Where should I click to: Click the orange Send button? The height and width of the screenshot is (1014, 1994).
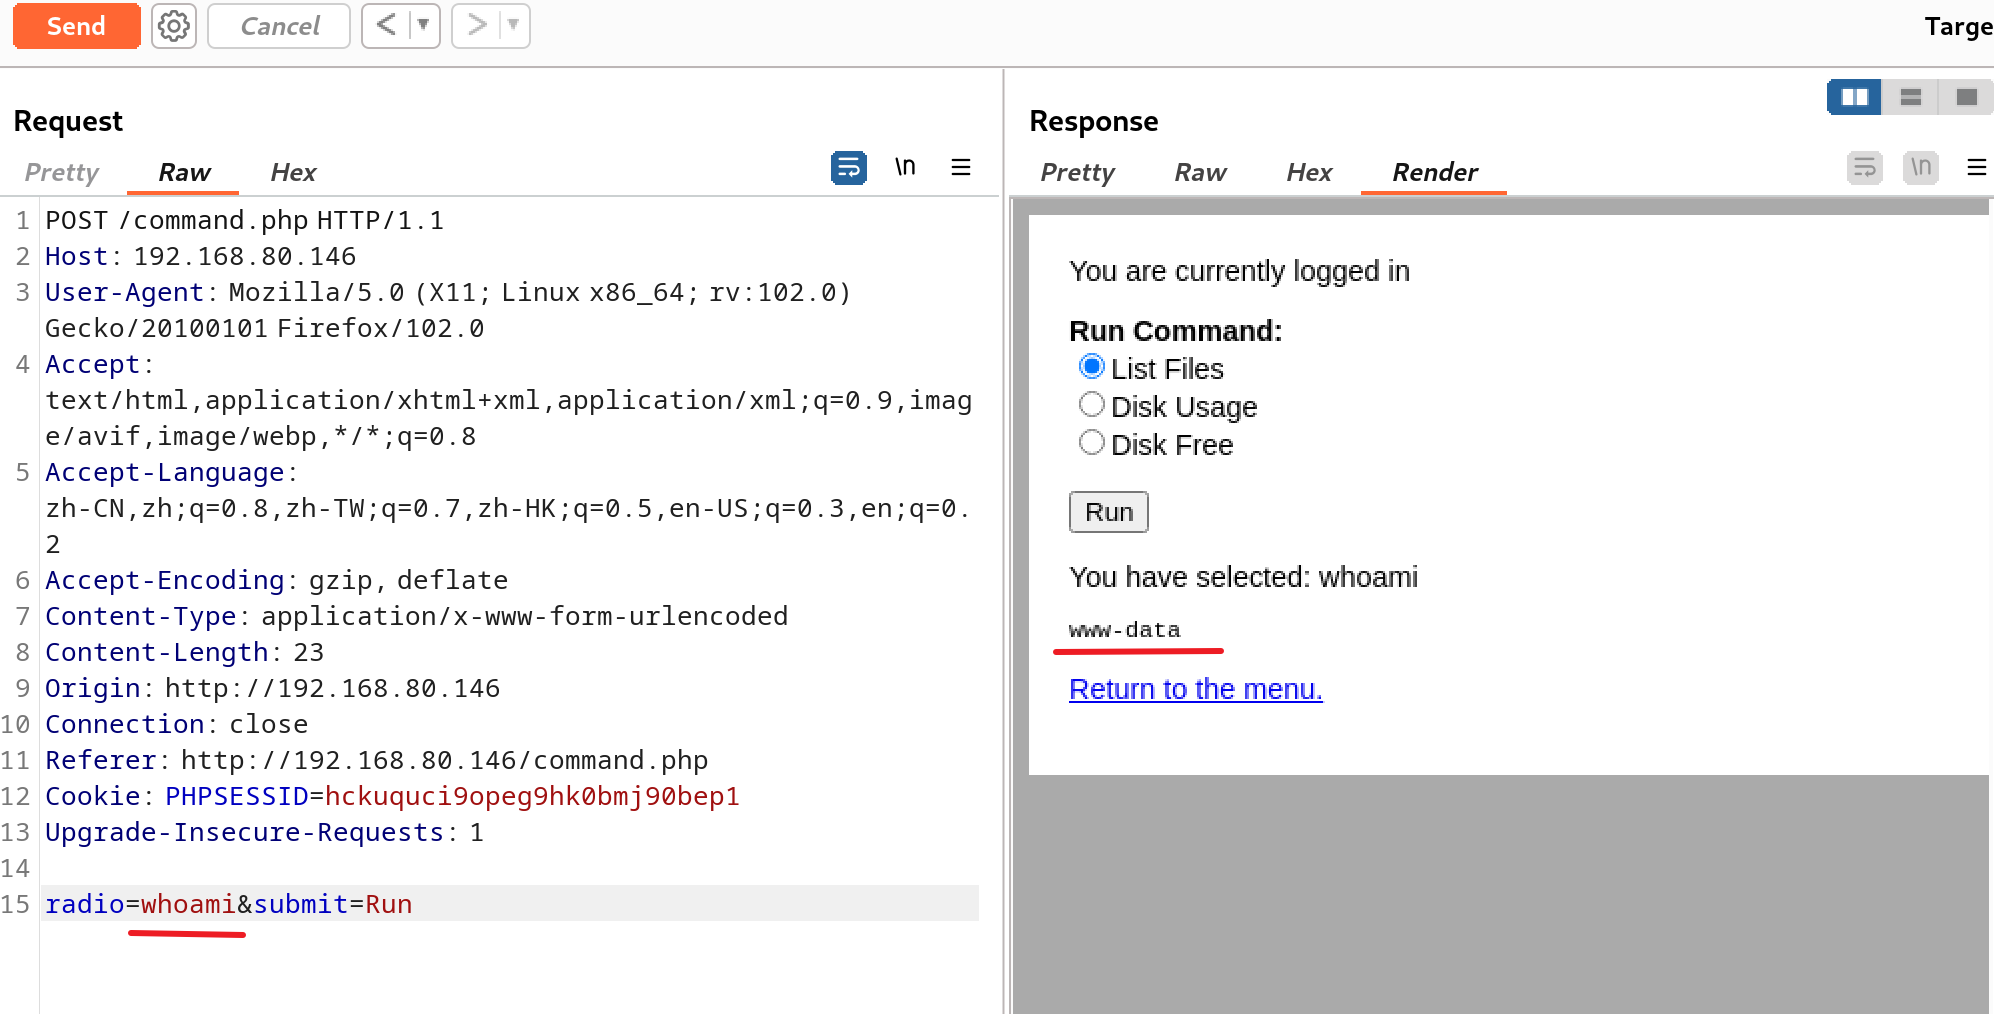point(76,26)
